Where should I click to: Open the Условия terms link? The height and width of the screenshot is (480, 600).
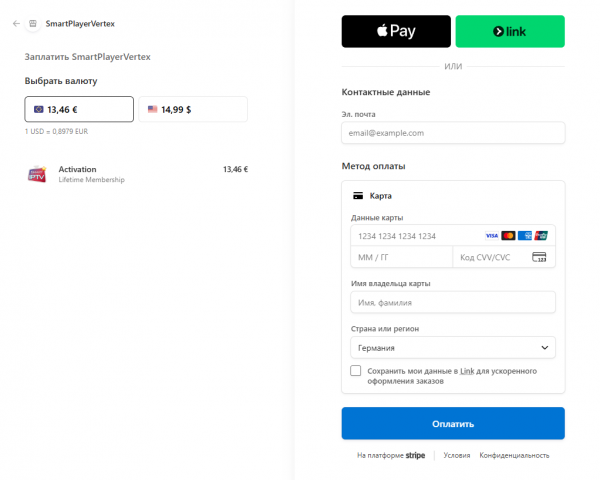tap(457, 456)
